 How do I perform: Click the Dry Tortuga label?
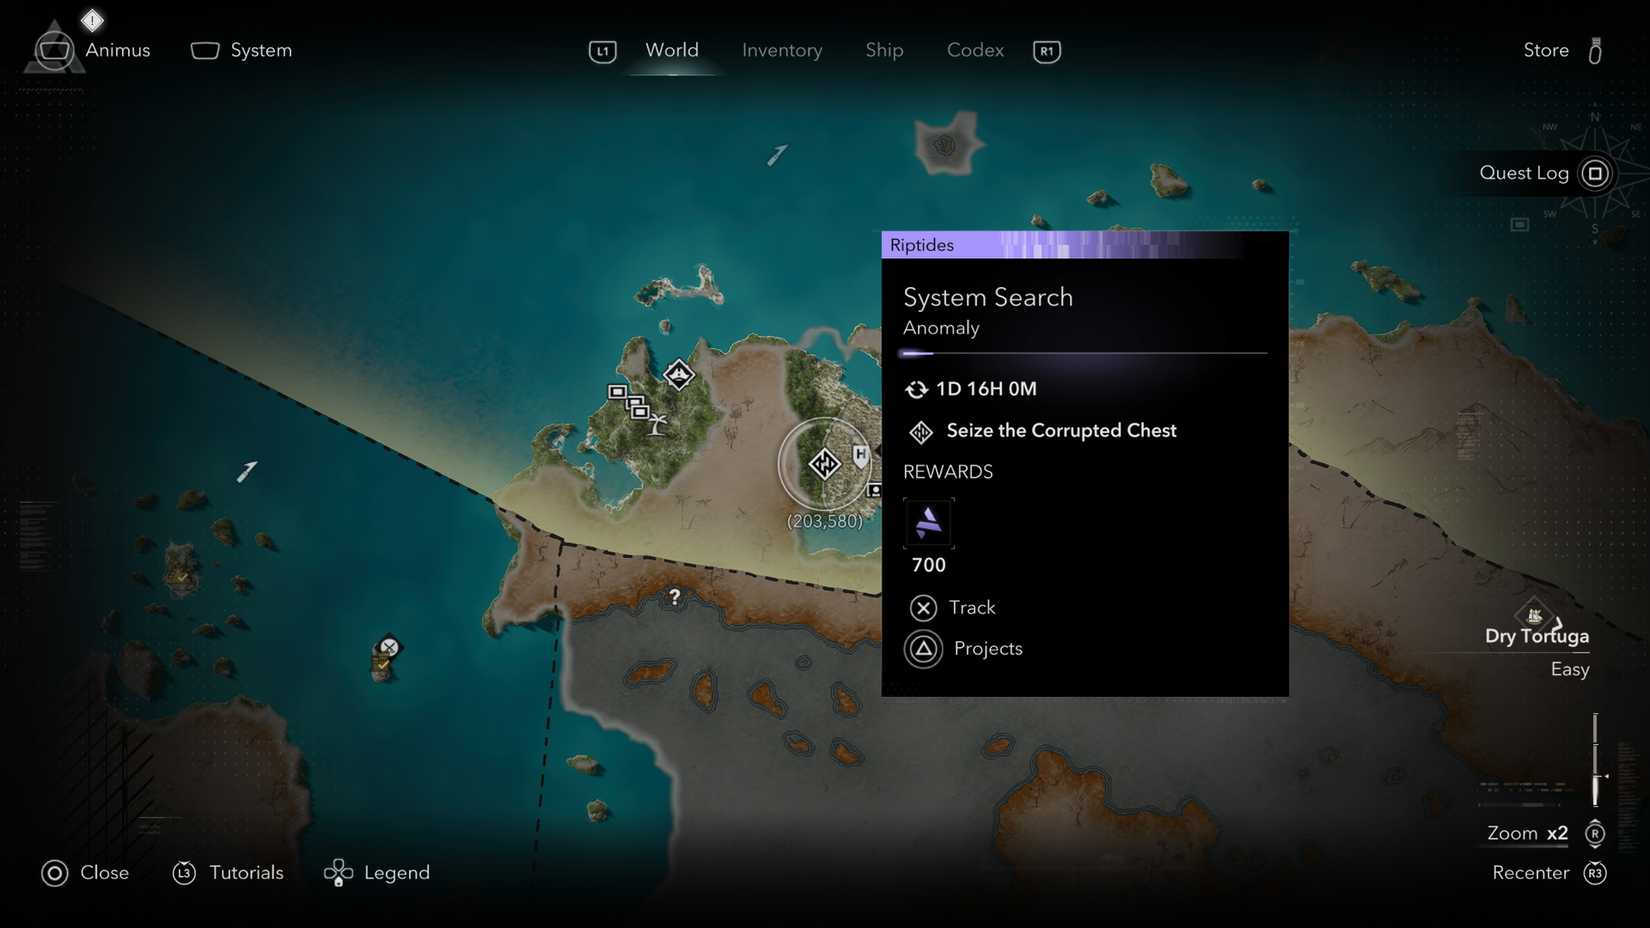point(1537,637)
